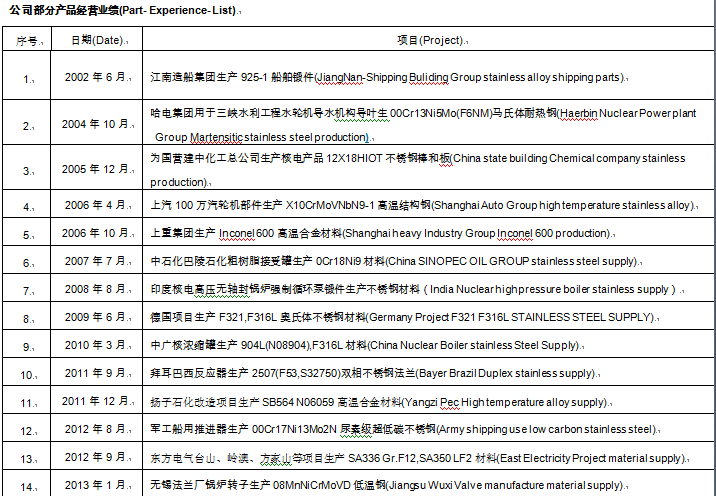
Task: Click the 日期(Date) column header
Action: coord(96,40)
